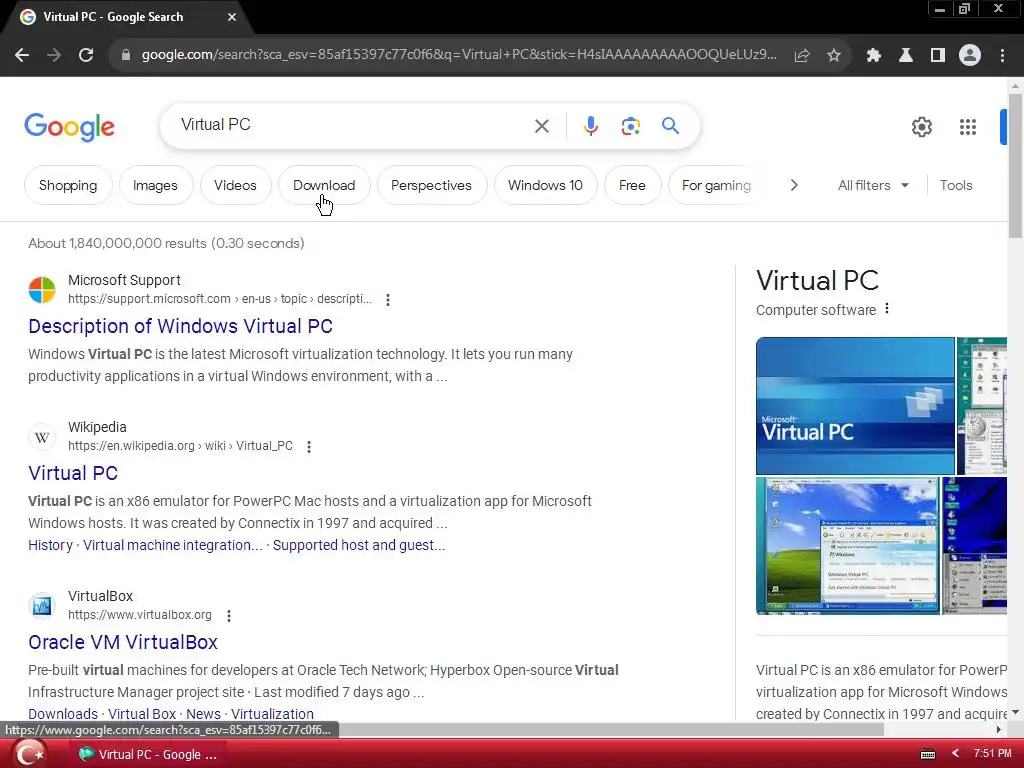The width and height of the screenshot is (1024, 768).
Task: Click the vertical page scrollbar thumb
Action: [1015, 166]
